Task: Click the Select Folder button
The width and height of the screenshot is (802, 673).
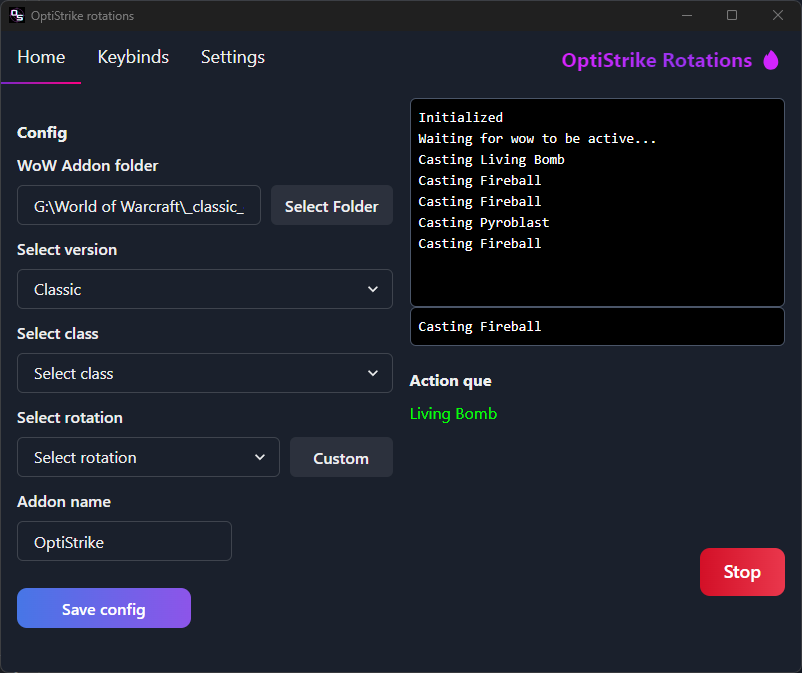Action: pos(331,205)
